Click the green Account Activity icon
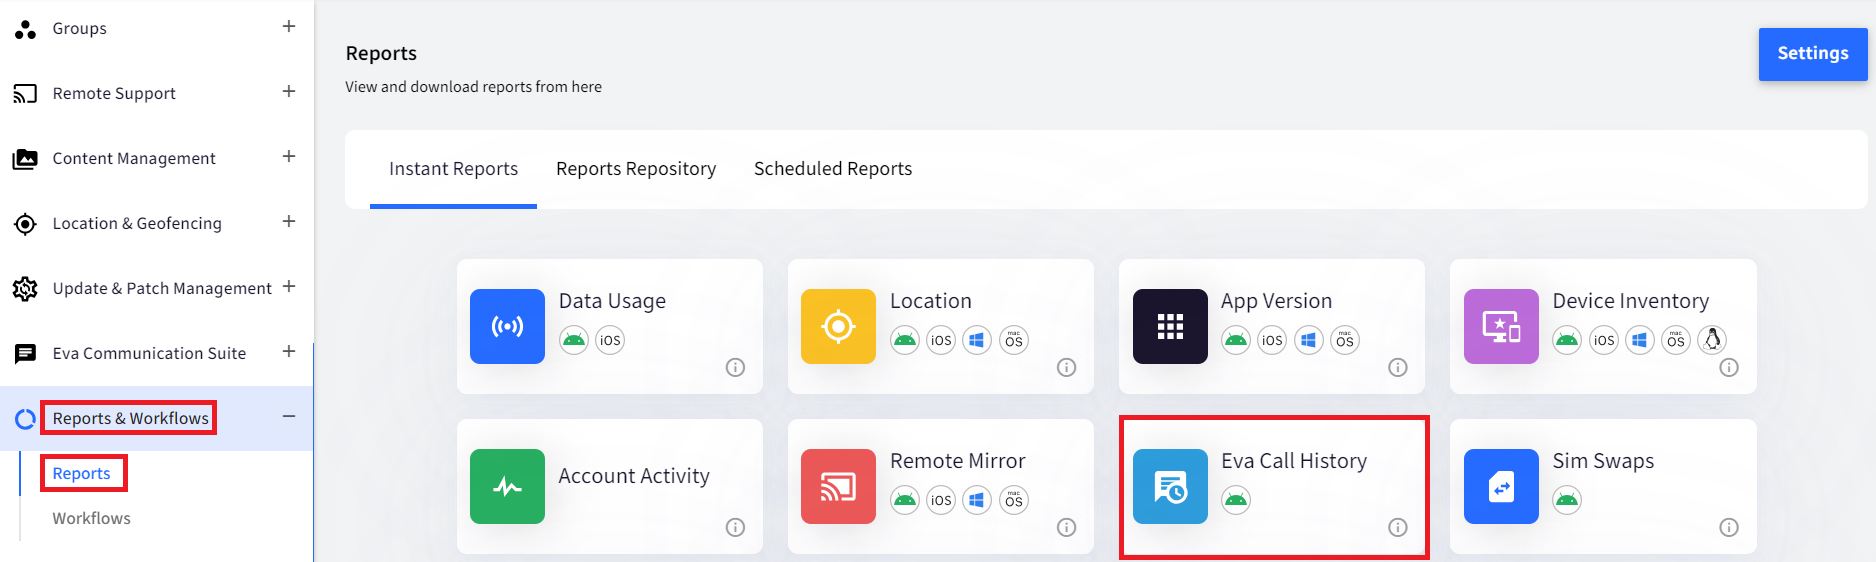Viewport: 1876px width, 562px height. [x=507, y=486]
